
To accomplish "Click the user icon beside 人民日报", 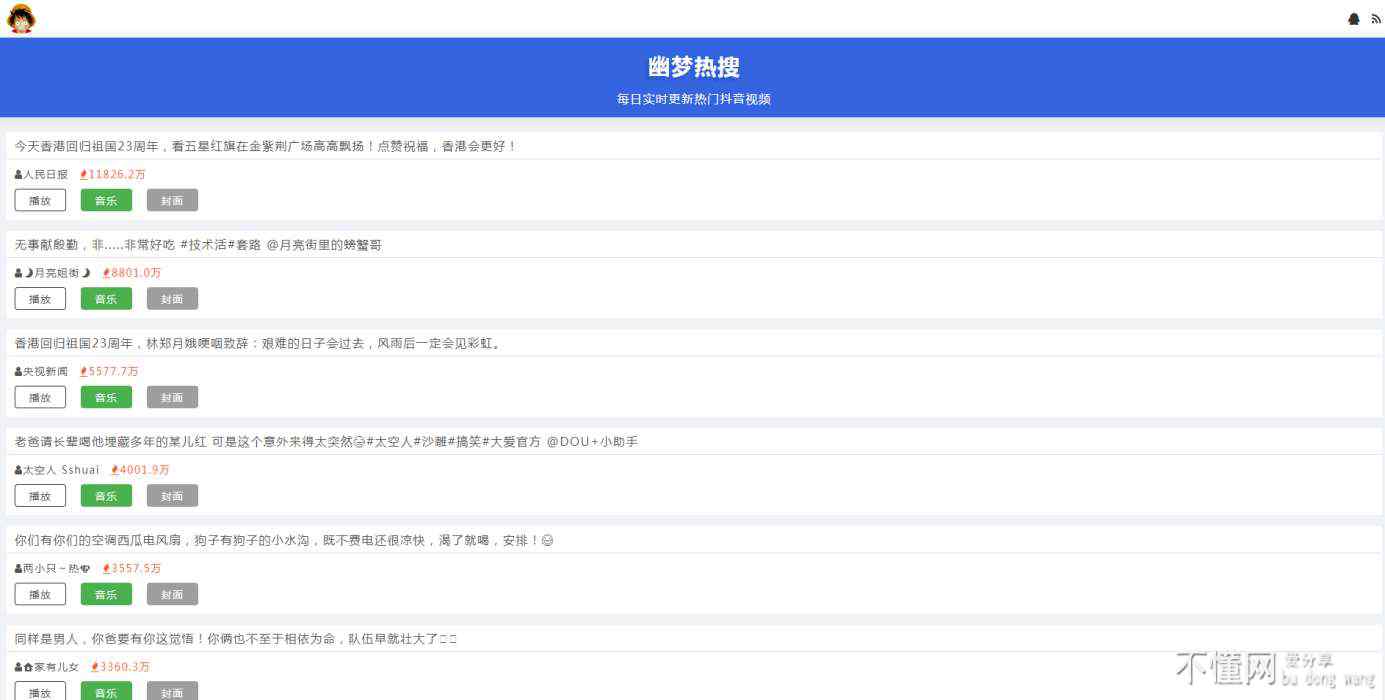I will (x=19, y=175).
